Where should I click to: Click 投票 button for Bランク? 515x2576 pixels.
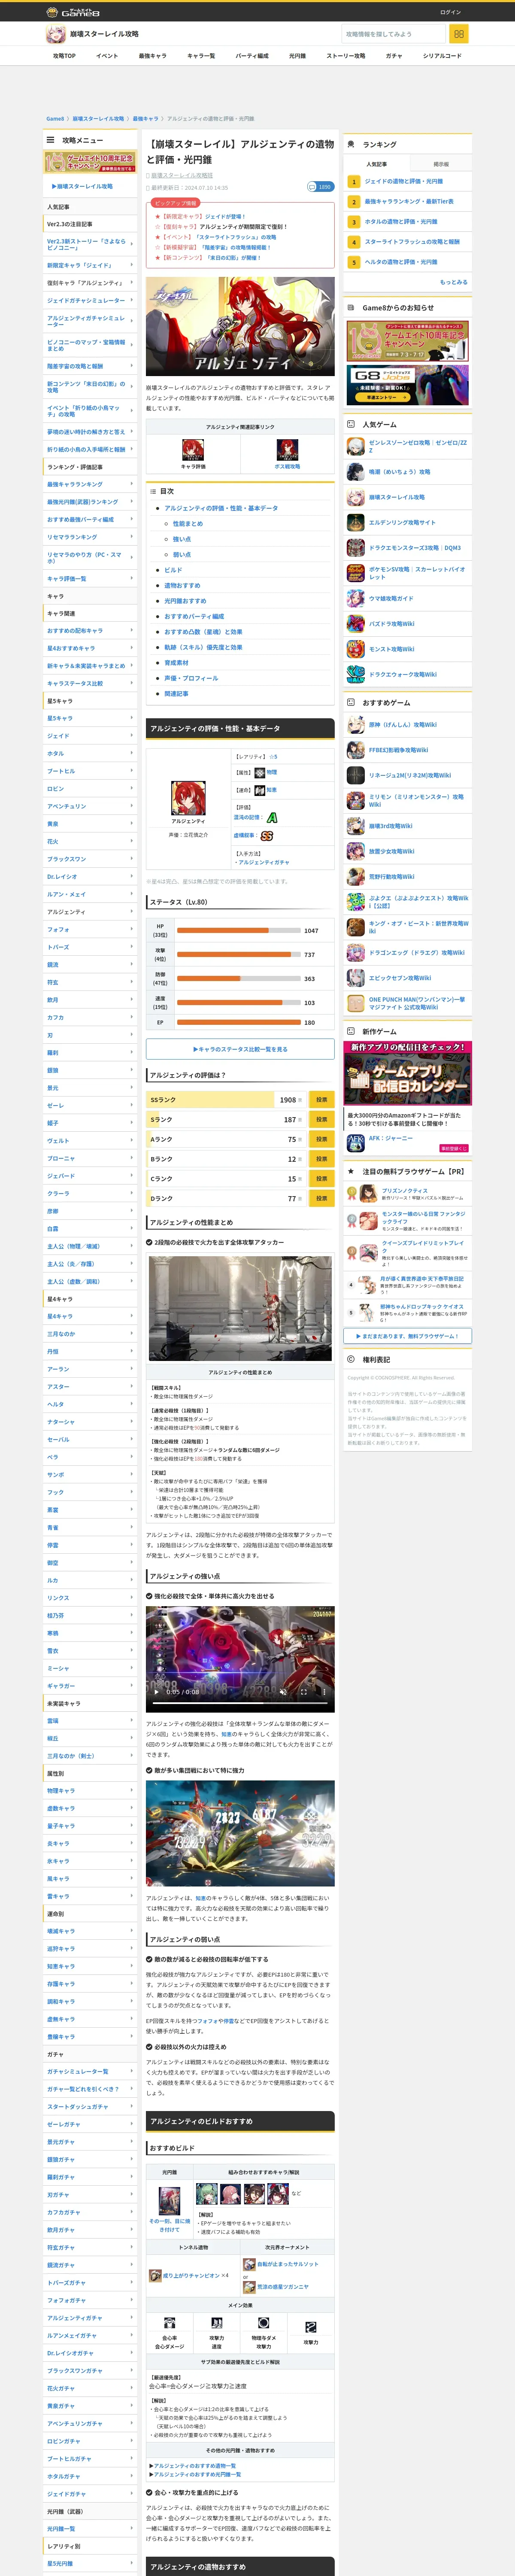(x=322, y=1159)
